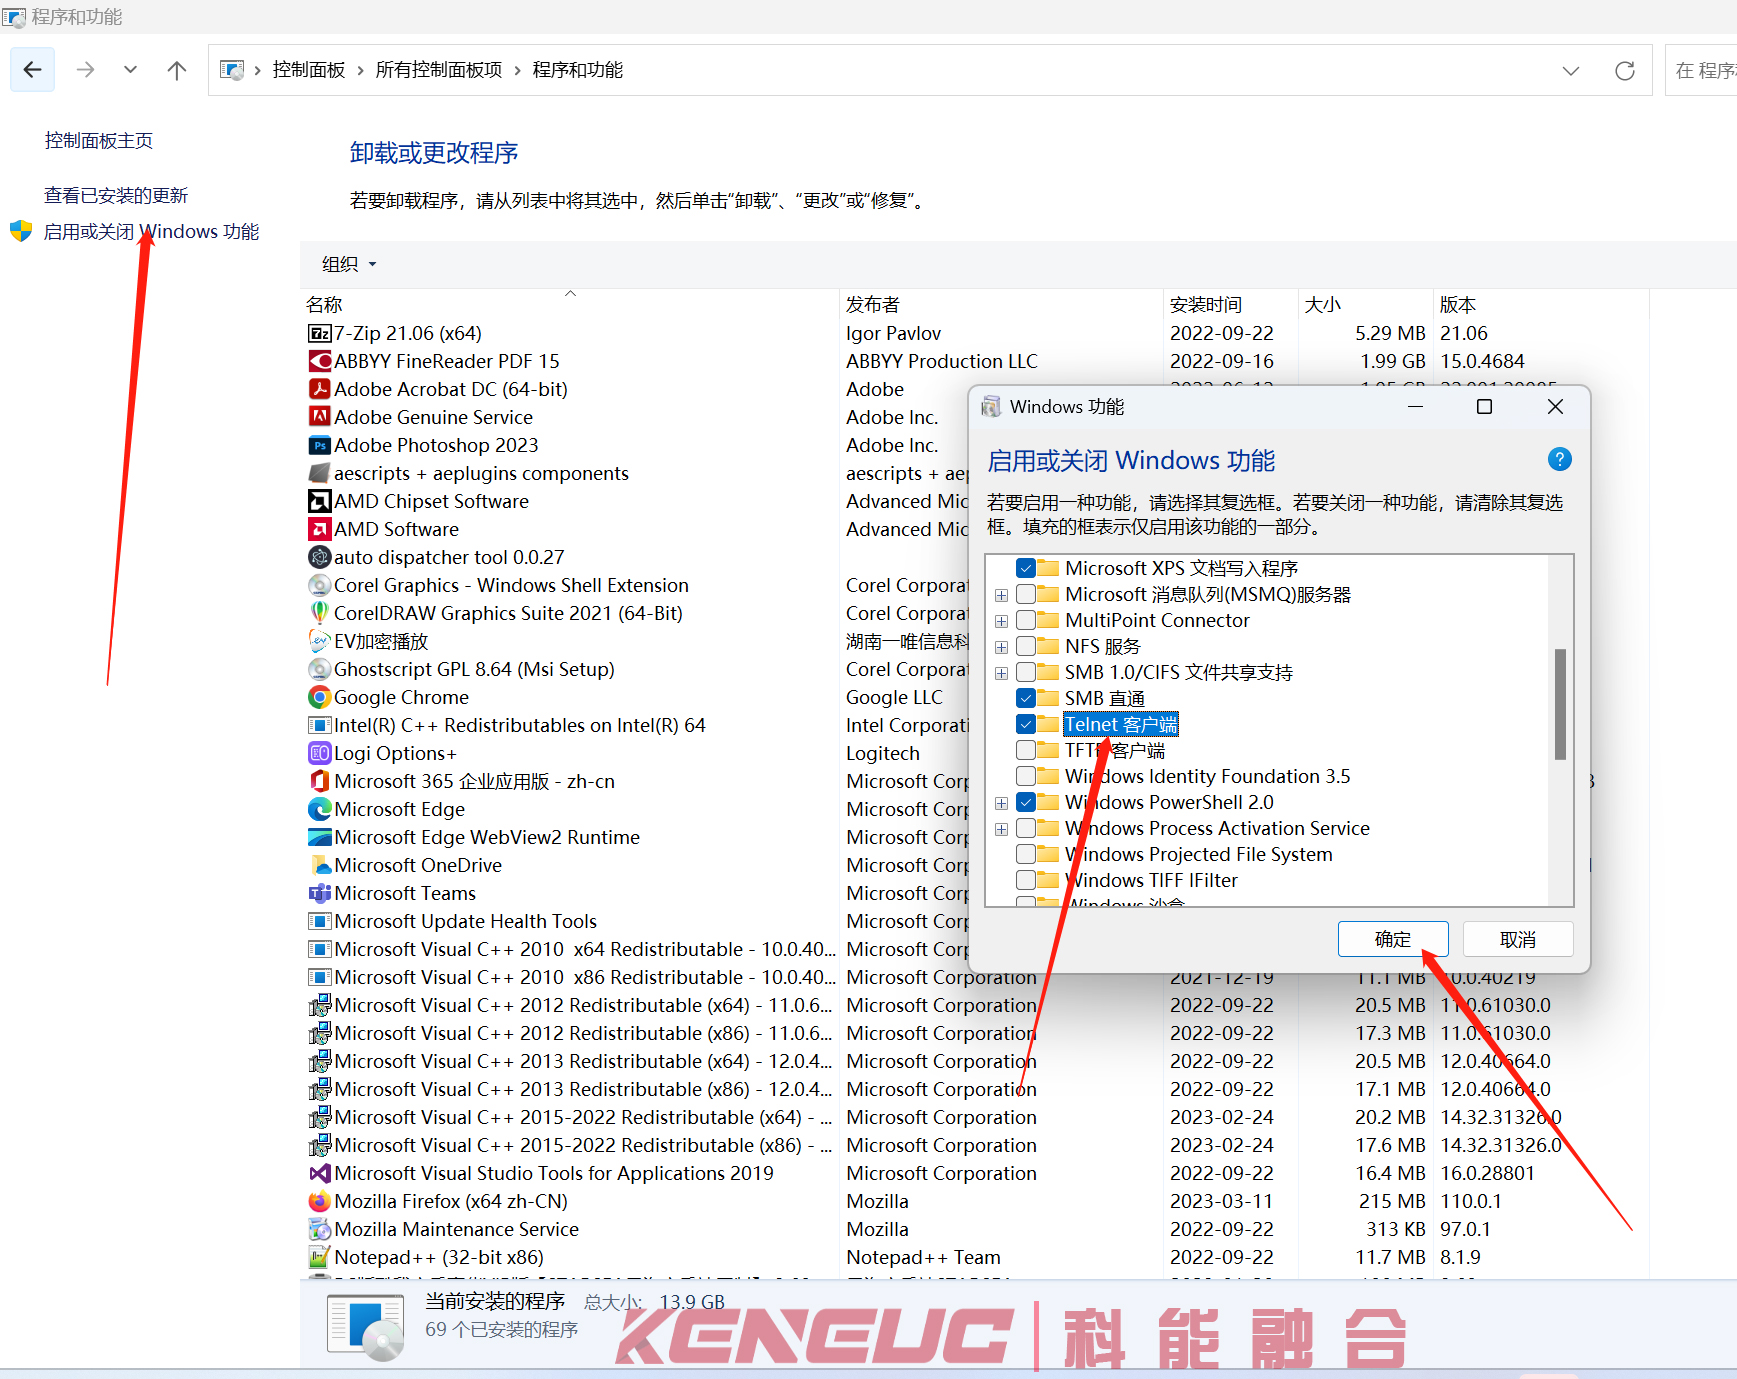Expand Microsoft 消息队列(MSMQ)服务器 tree node
The image size is (1737, 1379).
[1001, 595]
